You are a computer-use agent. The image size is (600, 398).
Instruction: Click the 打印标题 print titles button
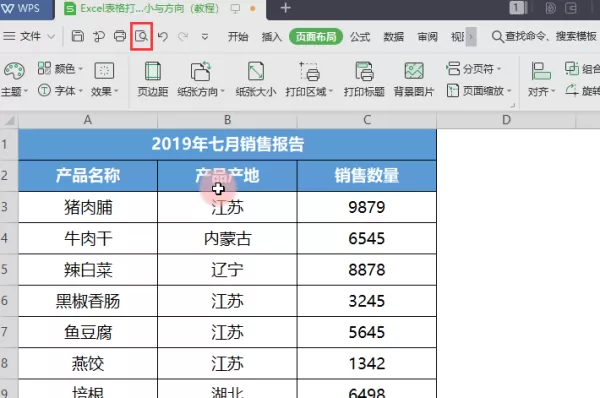(364, 79)
